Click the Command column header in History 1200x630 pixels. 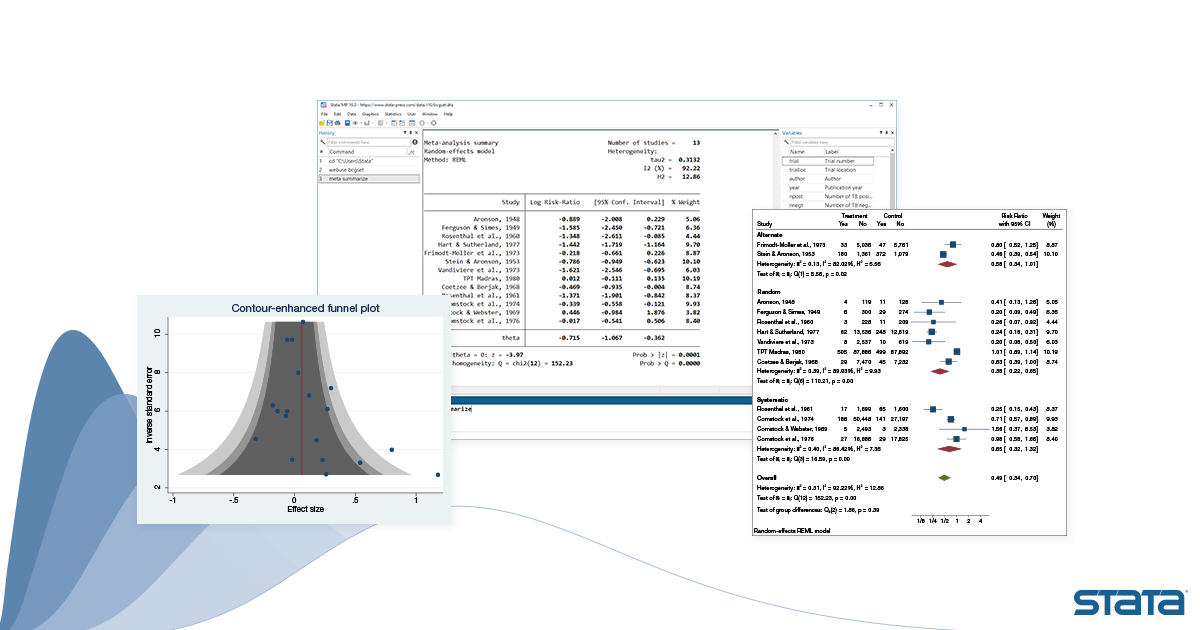341,152
